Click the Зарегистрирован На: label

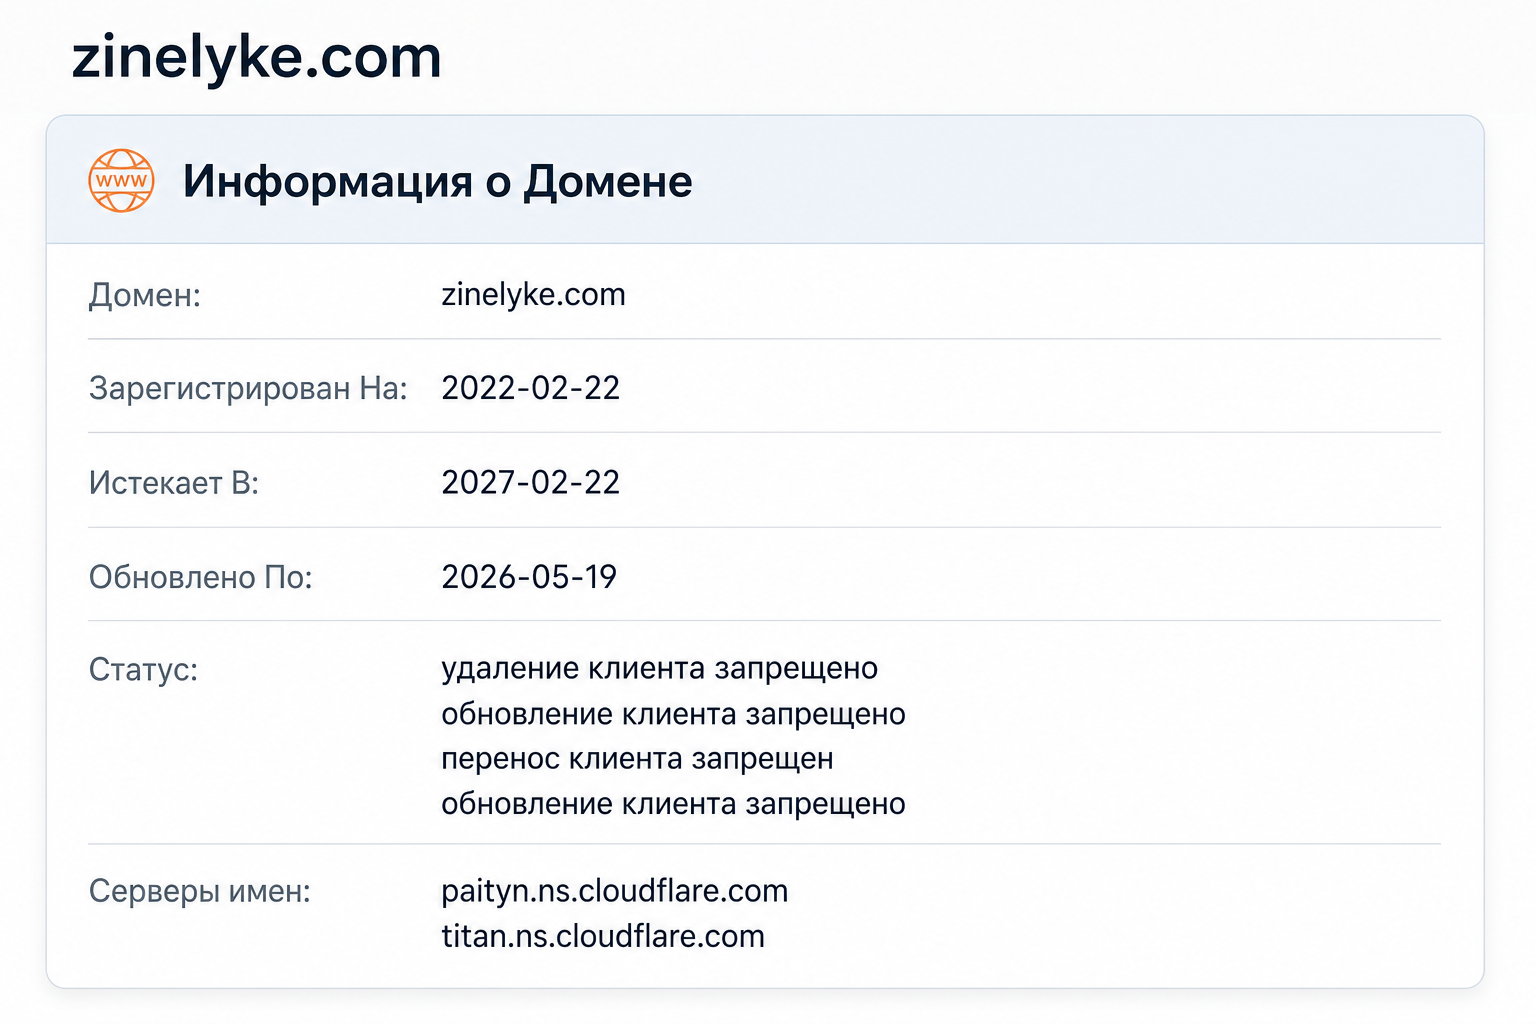(248, 388)
